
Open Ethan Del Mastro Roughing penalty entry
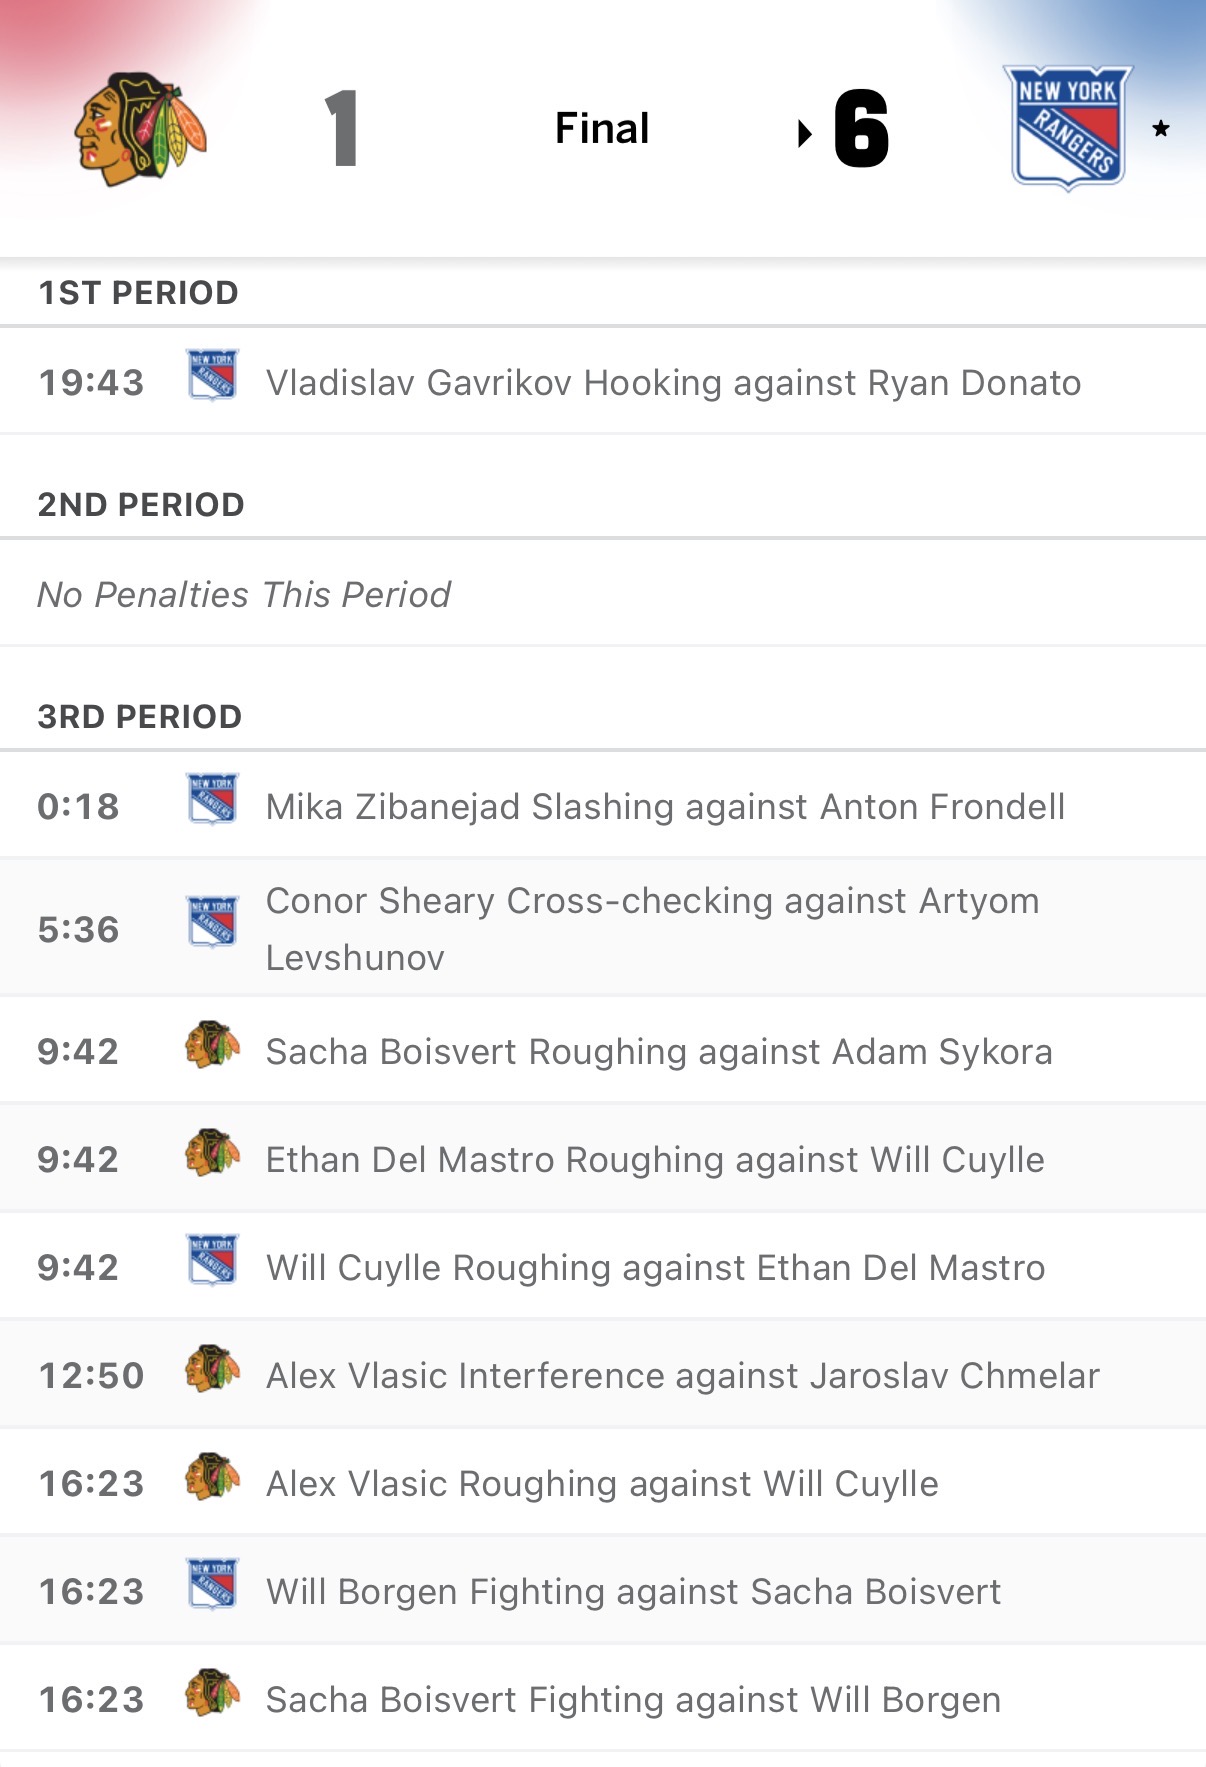pos(655,1160)
